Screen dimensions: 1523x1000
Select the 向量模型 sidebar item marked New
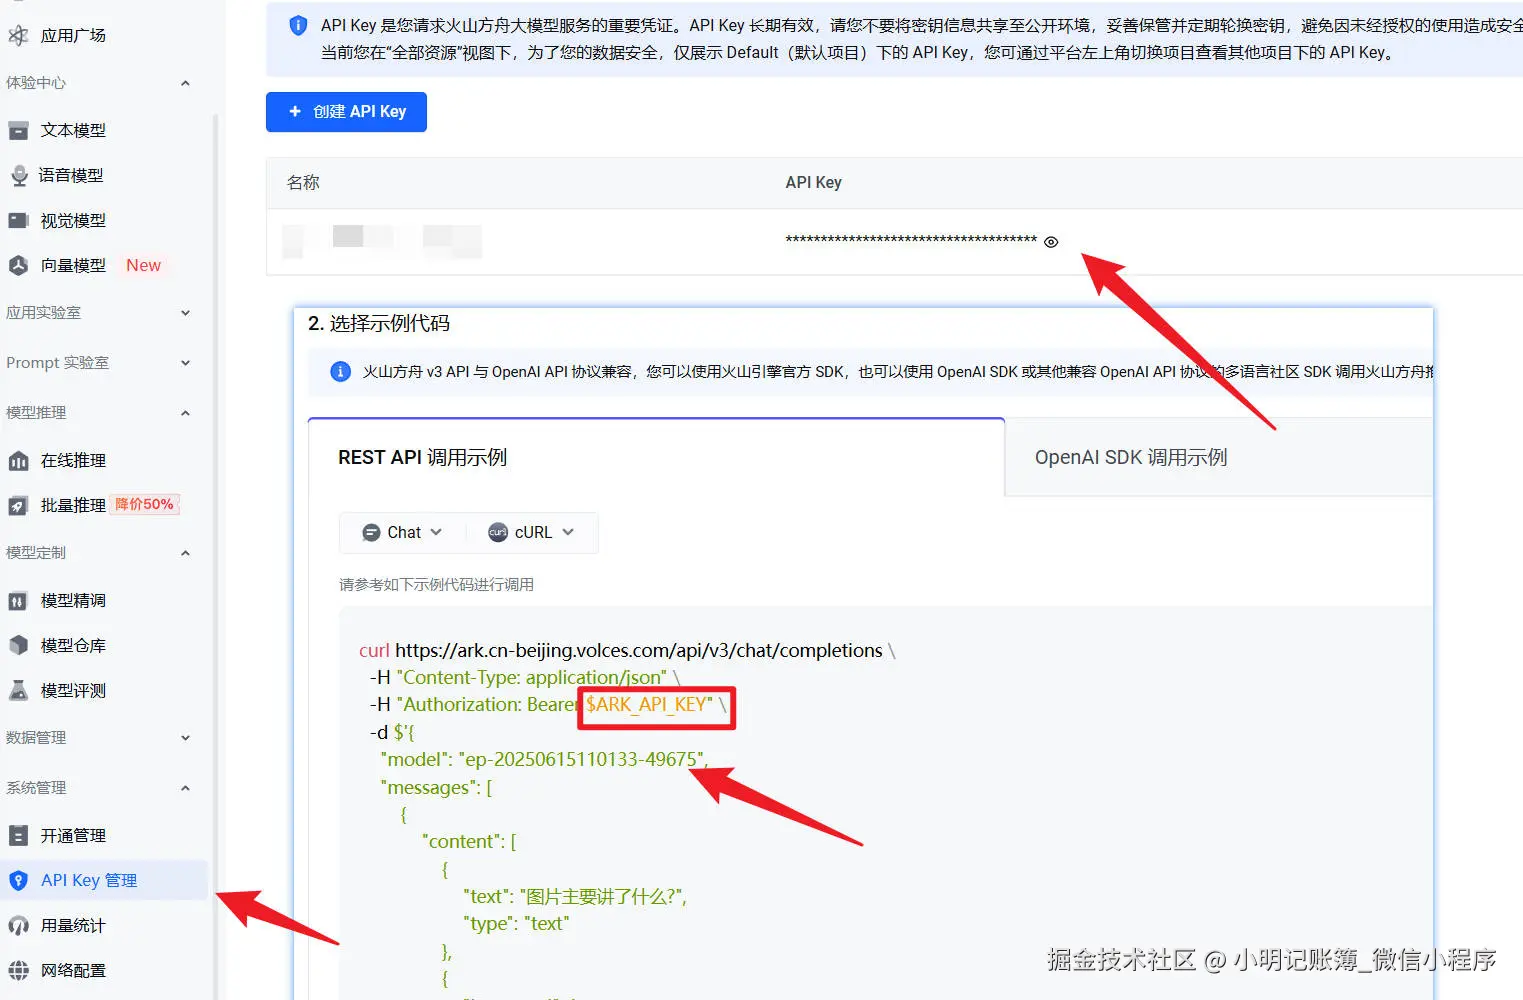(x=71, y=265)
